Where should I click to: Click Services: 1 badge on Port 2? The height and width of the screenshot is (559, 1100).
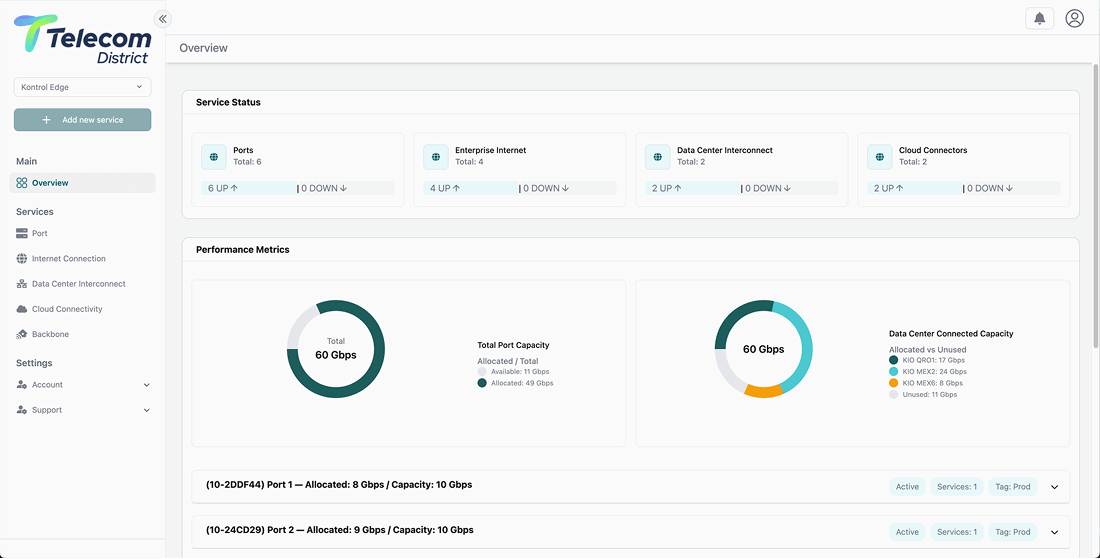tap(957, 532)
